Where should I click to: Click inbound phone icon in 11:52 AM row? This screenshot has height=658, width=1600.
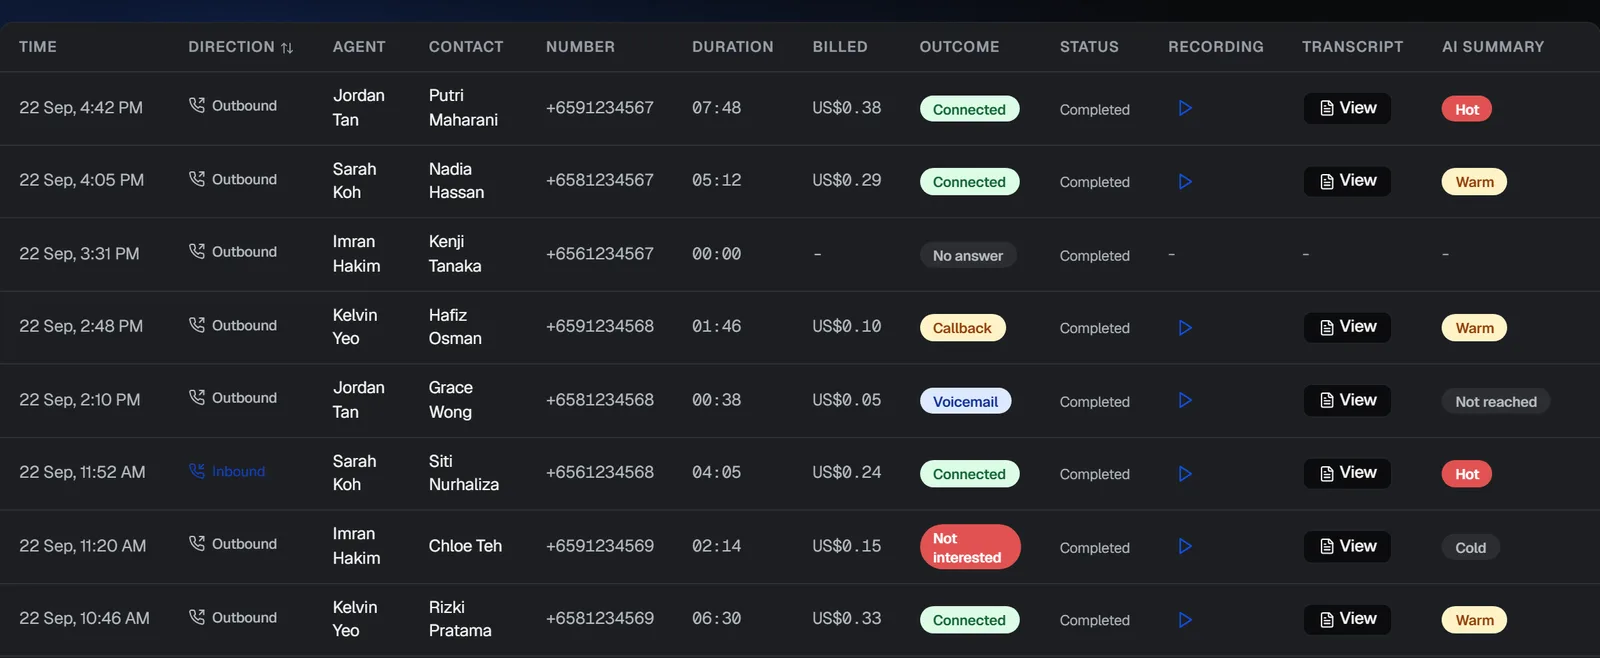197,471
